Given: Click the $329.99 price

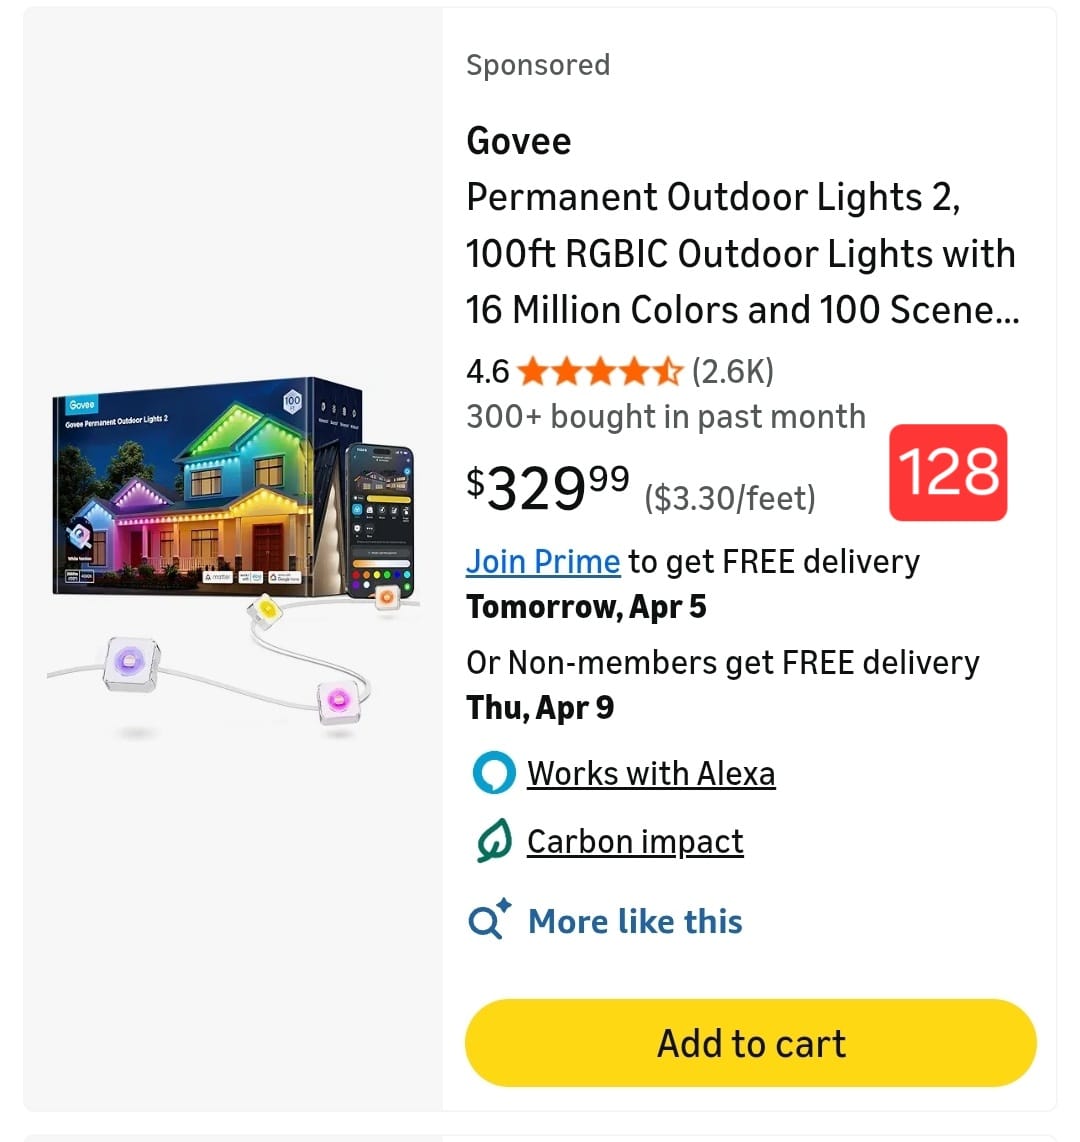Looking at the screenshot, I should [548, 487].
